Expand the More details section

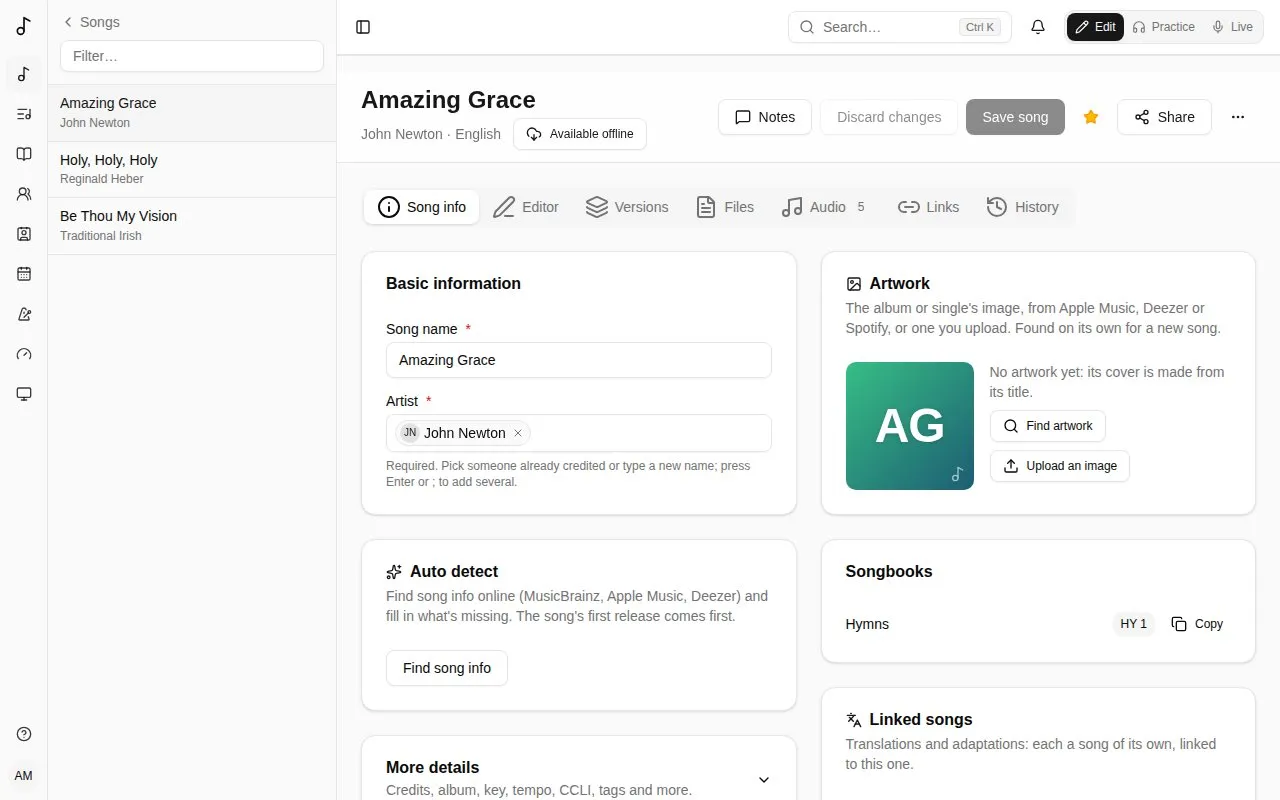[x=764, y=780]
